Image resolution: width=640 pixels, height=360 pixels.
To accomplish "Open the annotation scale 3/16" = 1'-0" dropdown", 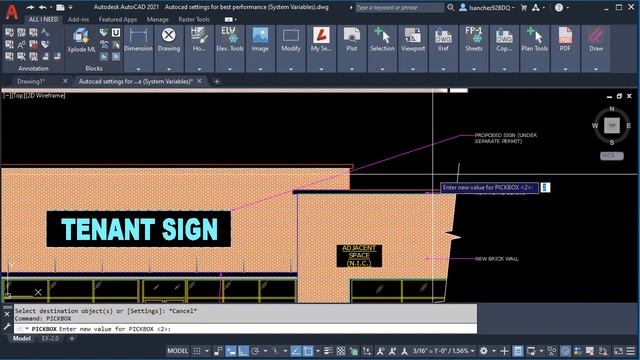I will click(444, 351).
